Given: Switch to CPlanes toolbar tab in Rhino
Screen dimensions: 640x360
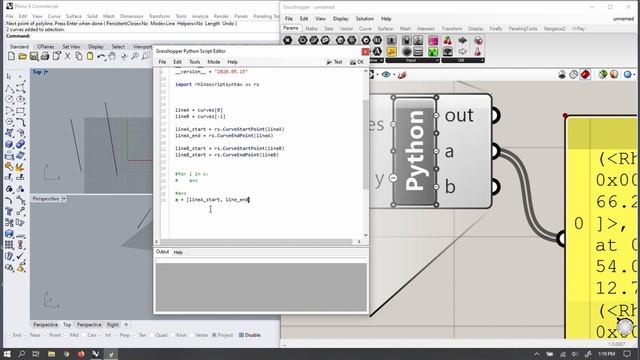Looking at the screenshot, I should (46, 47).
